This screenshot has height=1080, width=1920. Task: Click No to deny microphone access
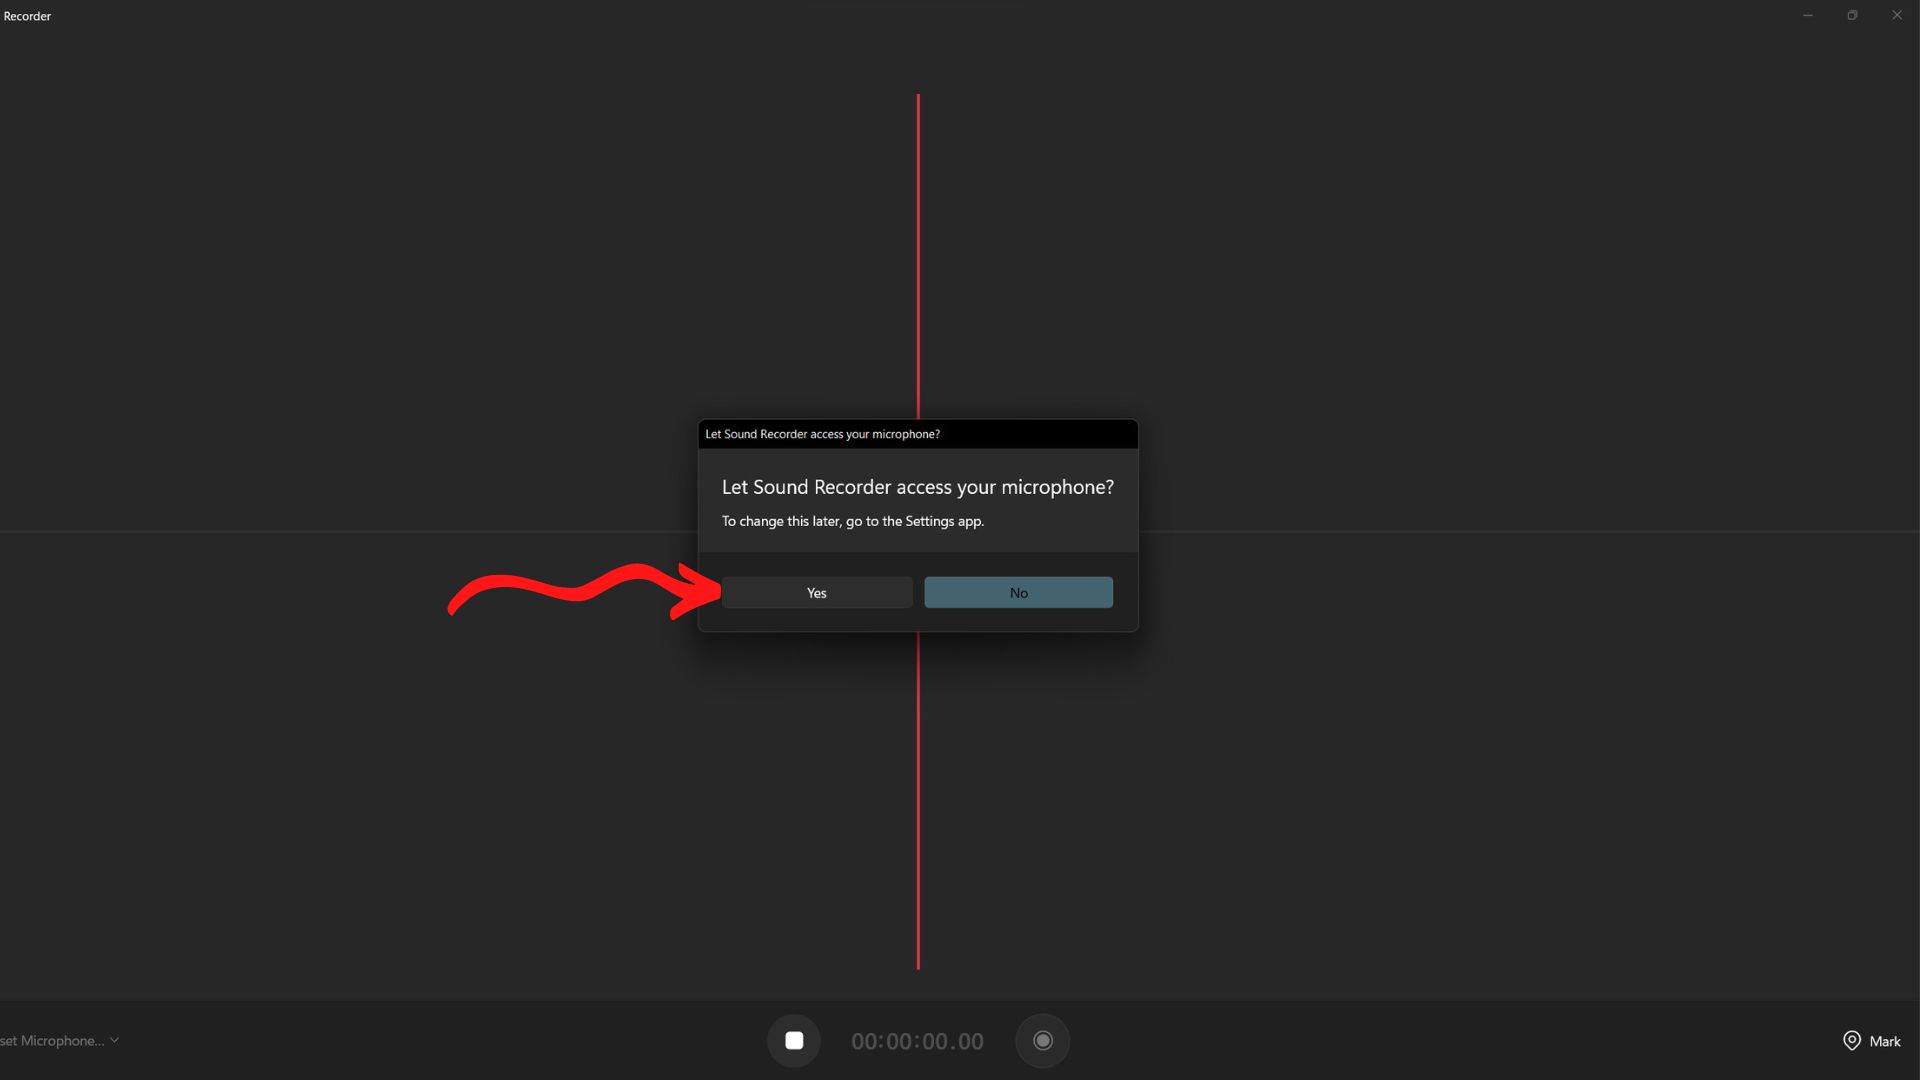pos(1018,593)
